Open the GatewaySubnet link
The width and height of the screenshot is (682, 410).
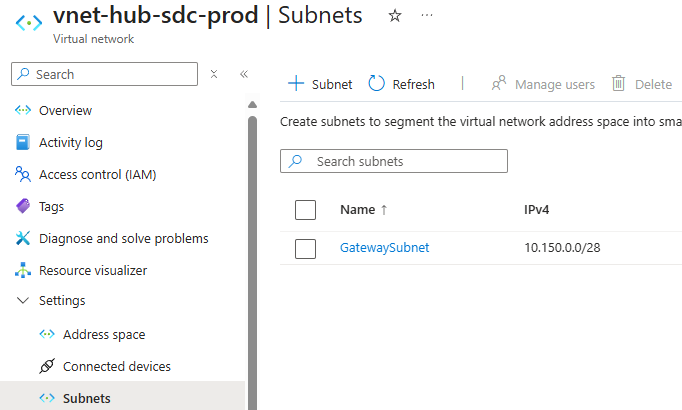click(x=384, y=247)
